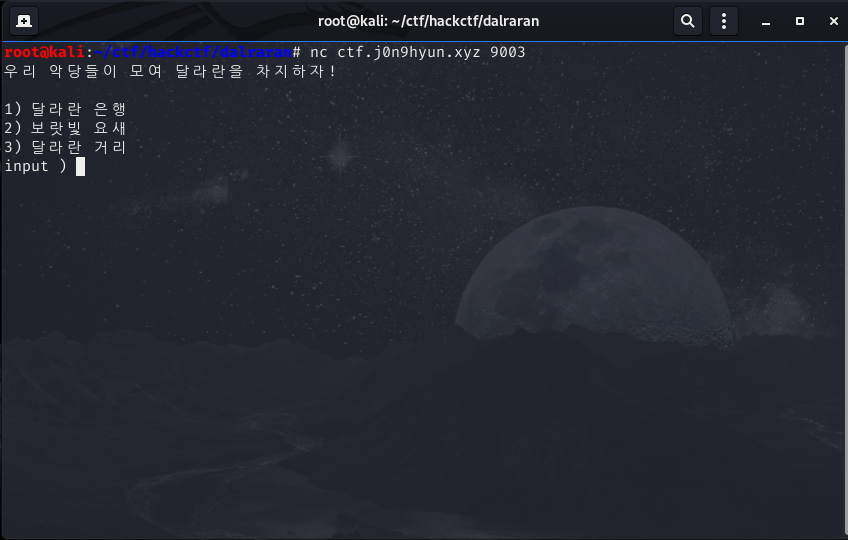Open the terminal search tool
This screenshot has width=848, height=540.
pos(687,21)
